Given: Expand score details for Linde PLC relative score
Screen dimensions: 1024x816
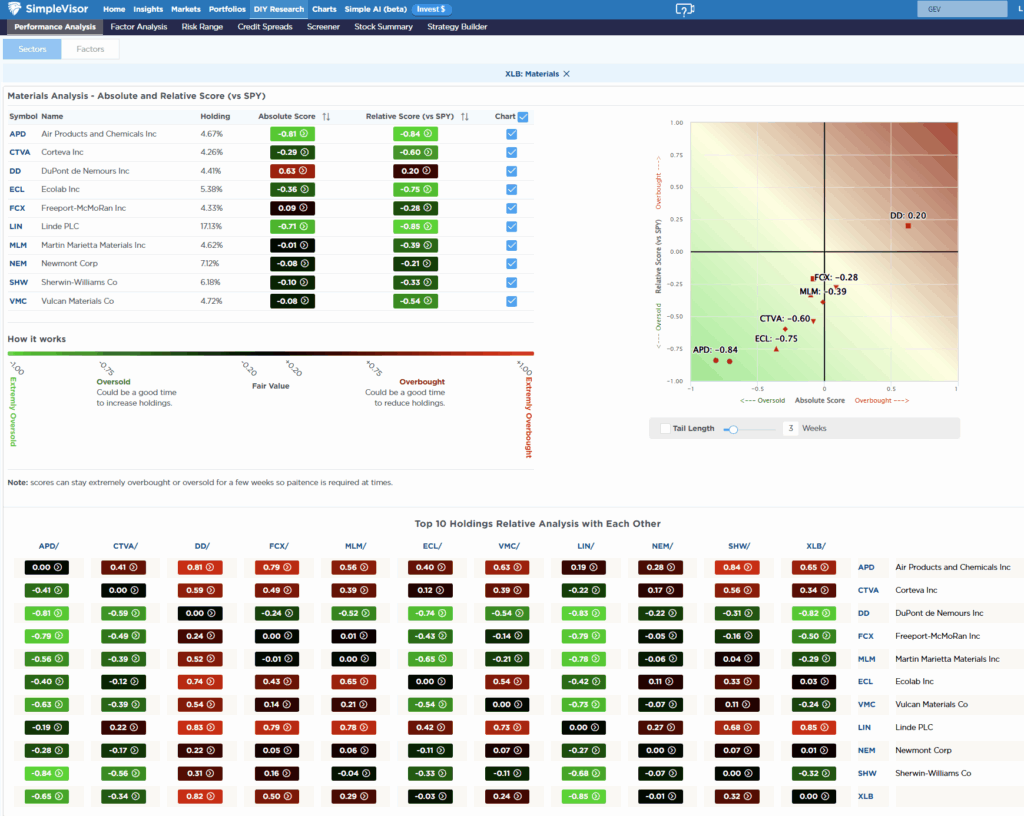Looking at the screenshot, I should click(426, 226).
